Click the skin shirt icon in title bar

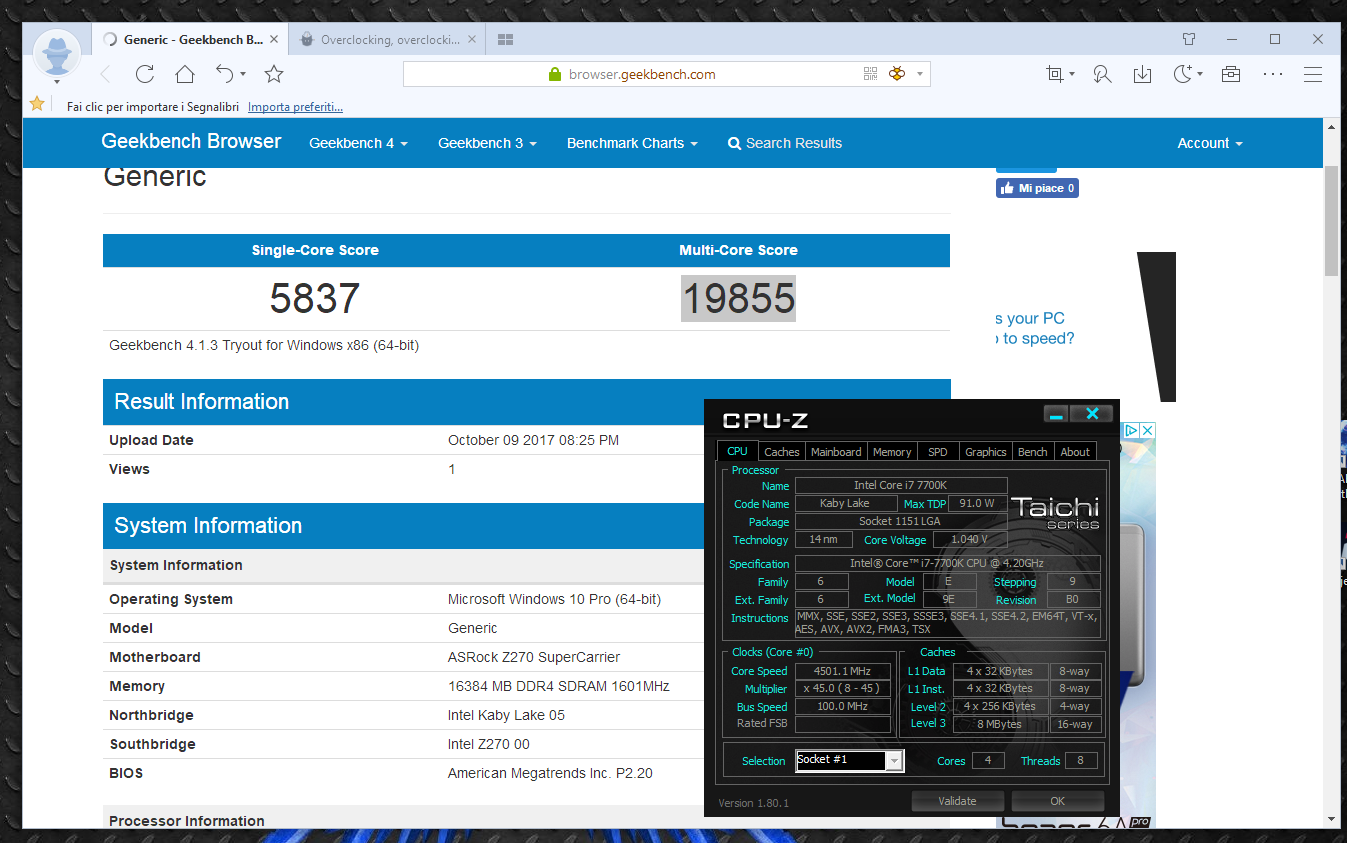(1189, 39)
